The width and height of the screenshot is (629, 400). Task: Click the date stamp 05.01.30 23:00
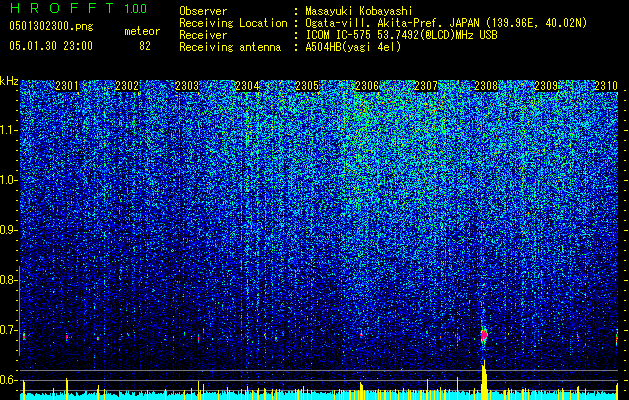tap(51, 46)
